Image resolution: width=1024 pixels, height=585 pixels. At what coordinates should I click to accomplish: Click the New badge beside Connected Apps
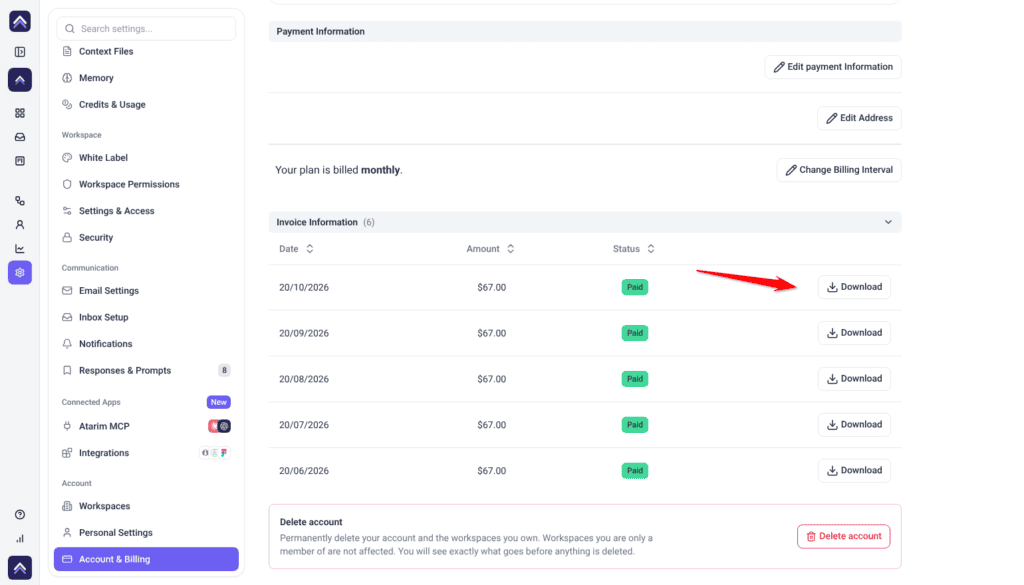tap(219, 402)
